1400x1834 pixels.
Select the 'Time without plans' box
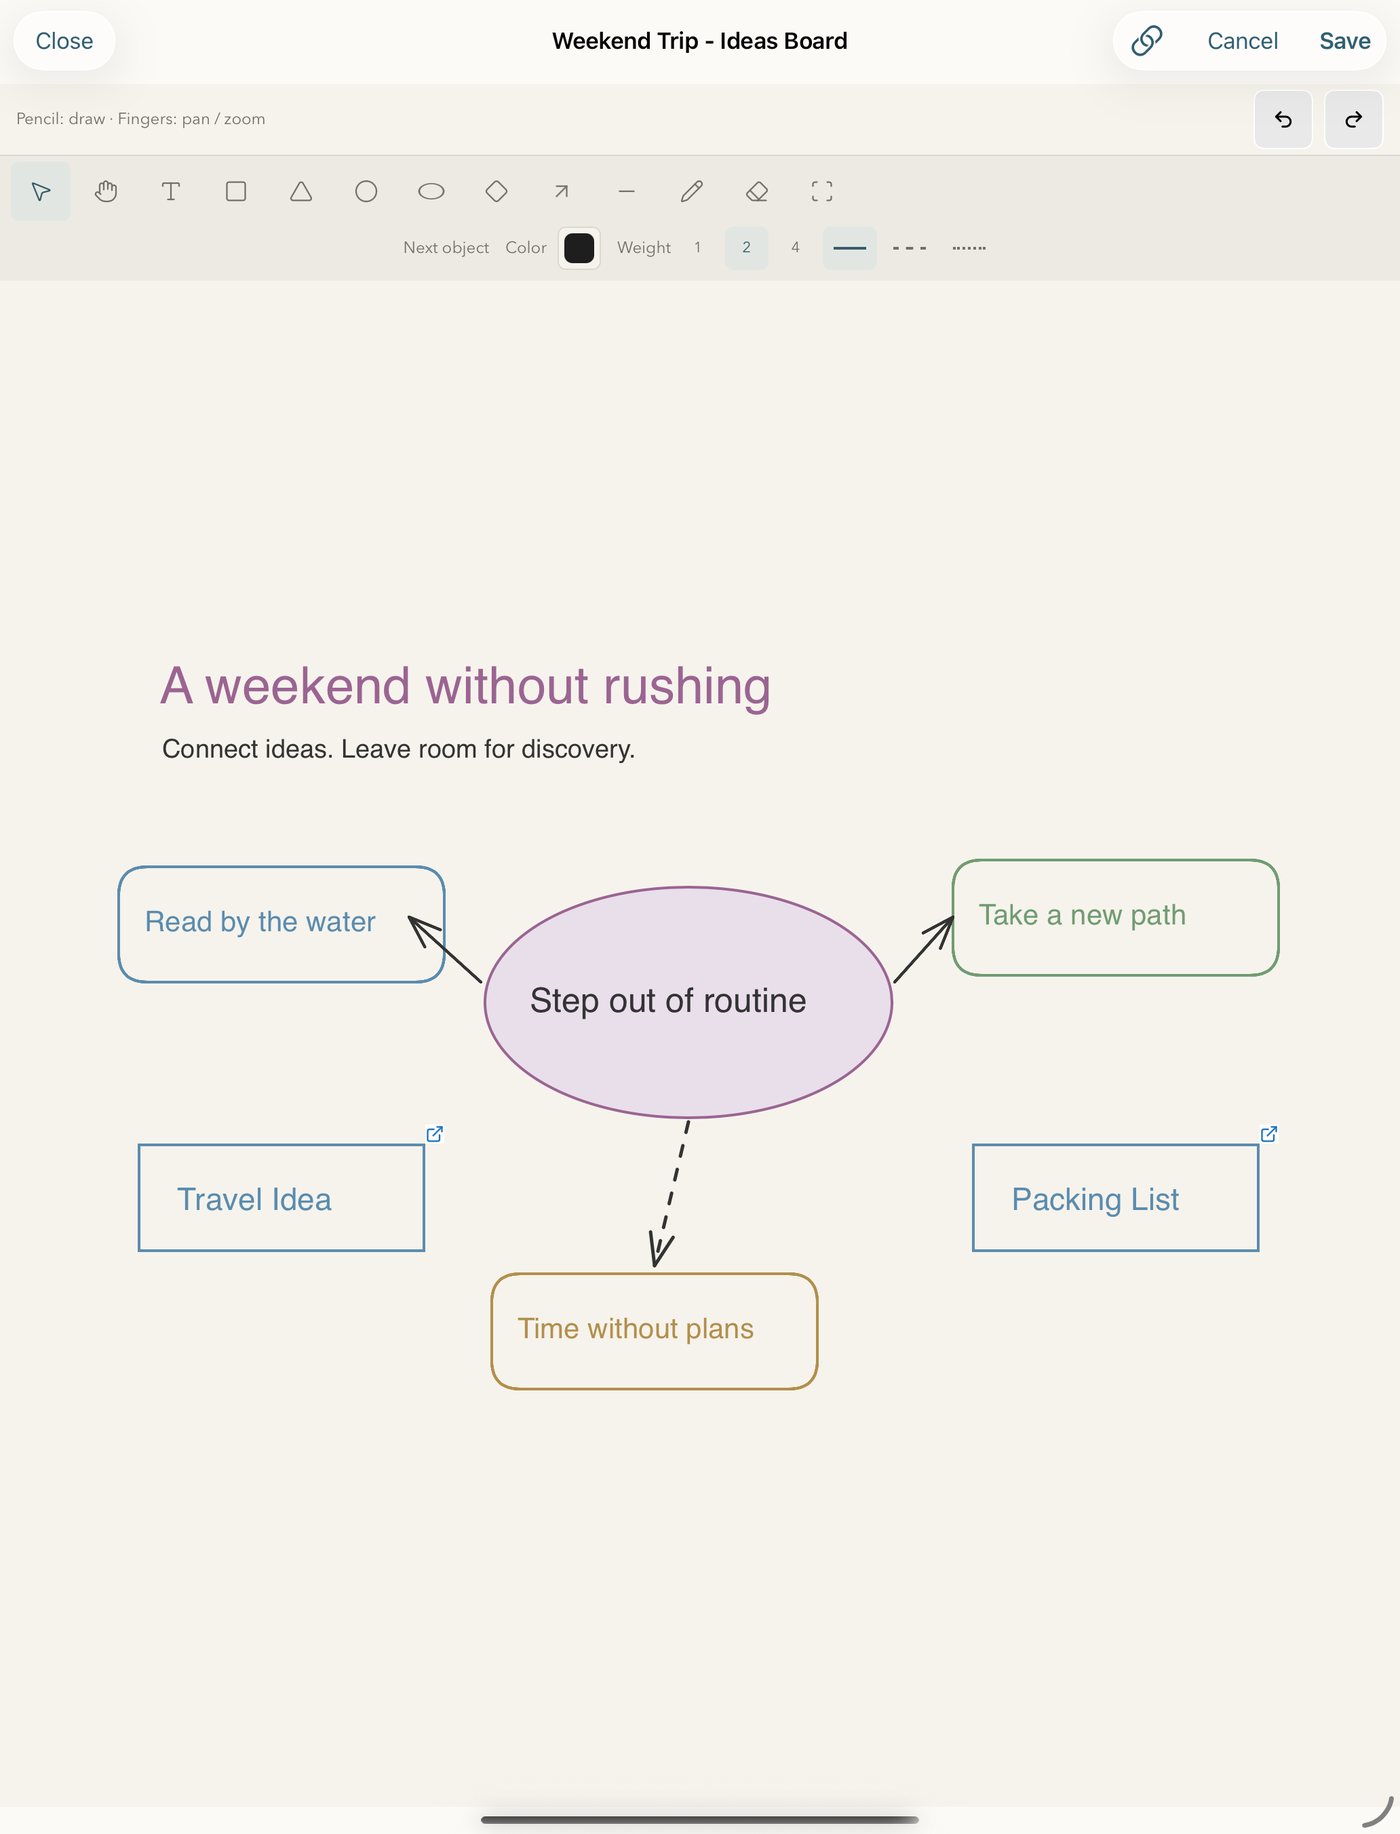(655, 1331)
